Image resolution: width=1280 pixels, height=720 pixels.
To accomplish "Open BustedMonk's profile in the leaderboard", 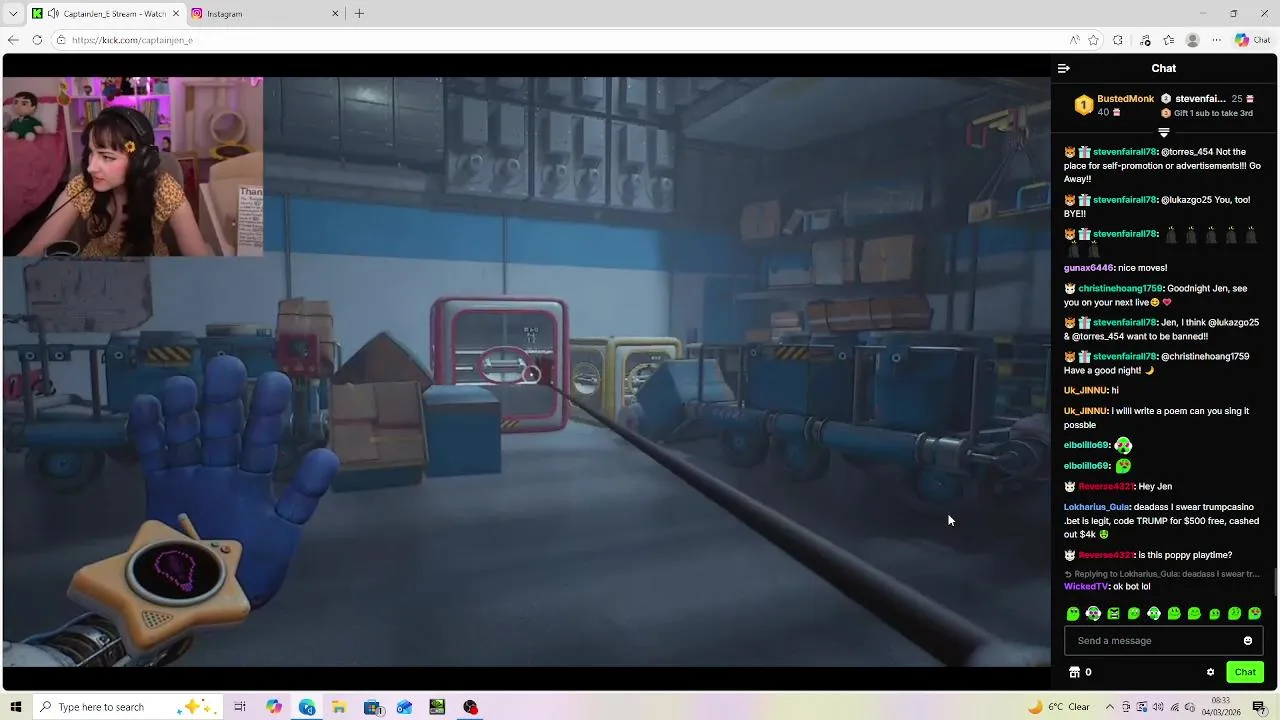I will (x=1125, y=99).
